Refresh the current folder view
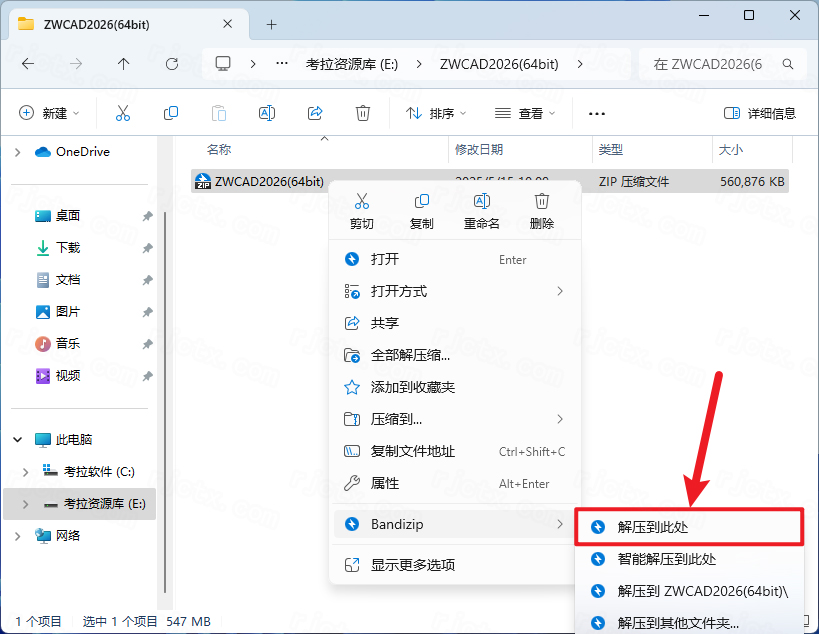819x634 pixels. pos(172,63)
